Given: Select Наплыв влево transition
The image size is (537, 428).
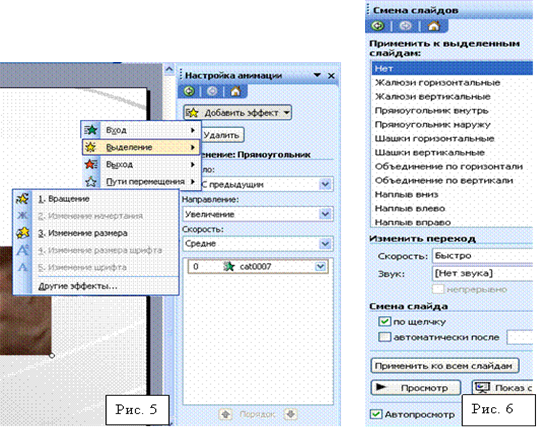Looking at the screenshot, I should [x=452, y=209].
